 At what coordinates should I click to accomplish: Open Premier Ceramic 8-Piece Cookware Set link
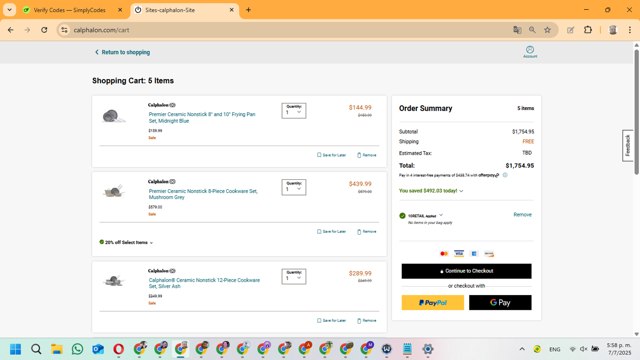click(203, 194)
